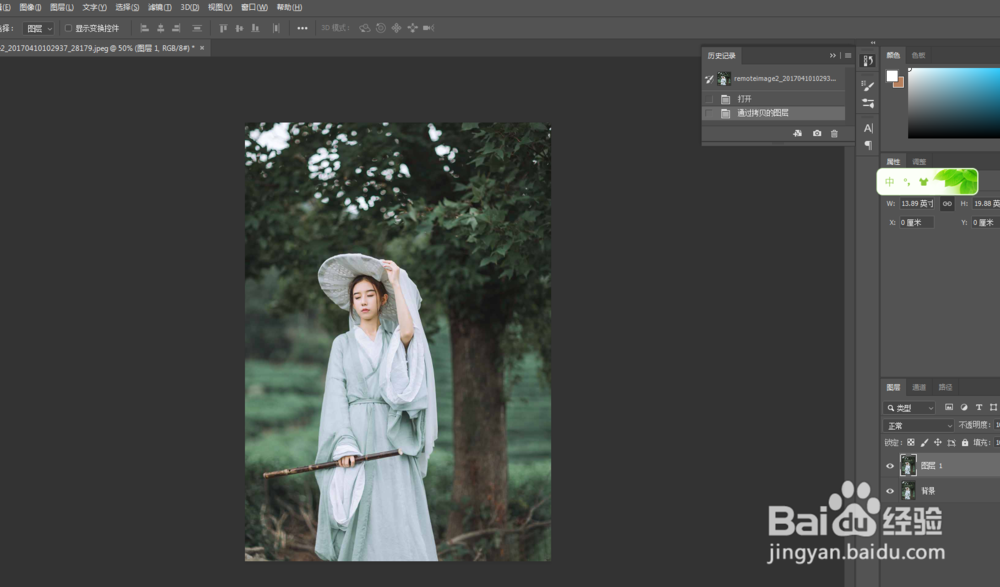
Task: Click the three-dots more options toolbar icon
Action: [x=302, y=28]
